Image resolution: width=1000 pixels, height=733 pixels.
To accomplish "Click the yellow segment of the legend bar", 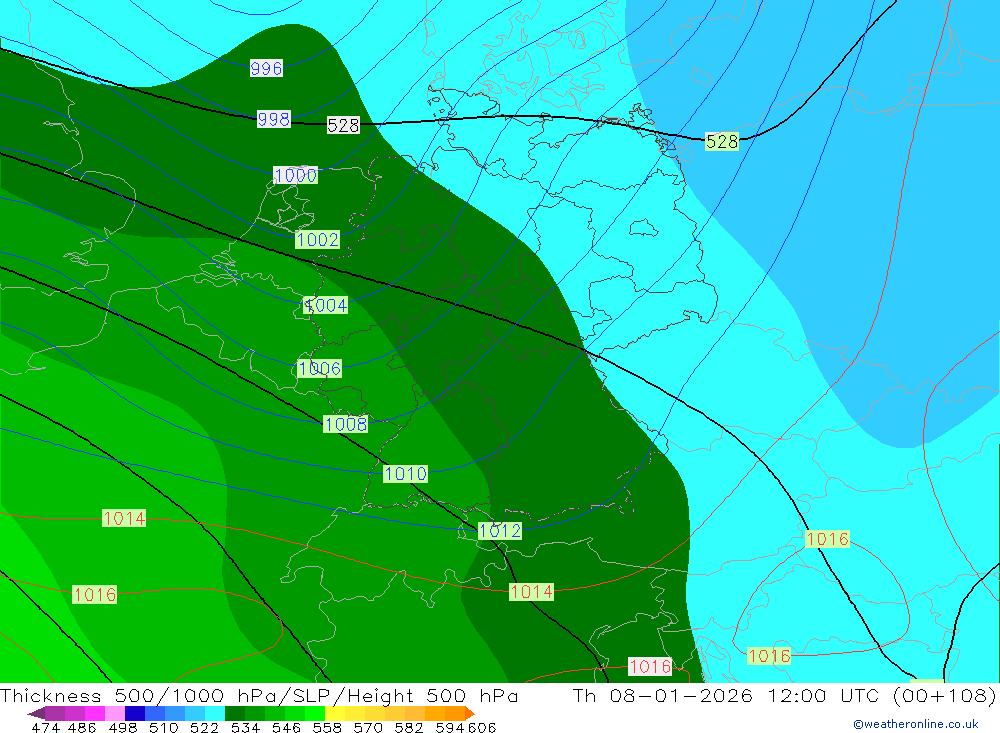I will (x=345, y=713).
